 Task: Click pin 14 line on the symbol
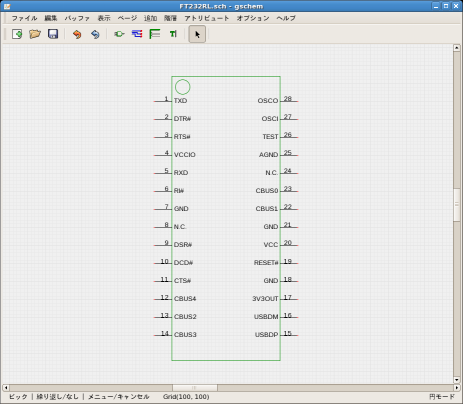(163, 335)
